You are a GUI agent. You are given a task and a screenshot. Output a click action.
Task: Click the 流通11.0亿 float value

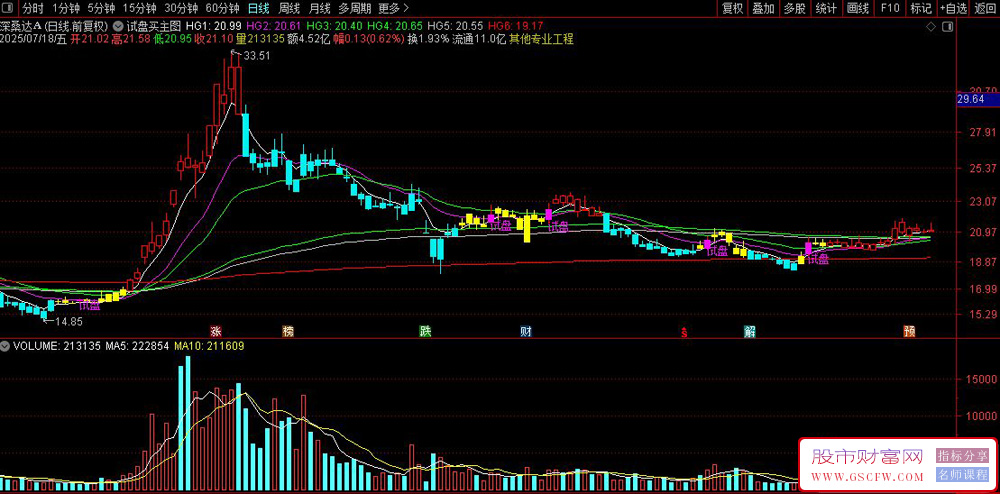pos(479,39)
